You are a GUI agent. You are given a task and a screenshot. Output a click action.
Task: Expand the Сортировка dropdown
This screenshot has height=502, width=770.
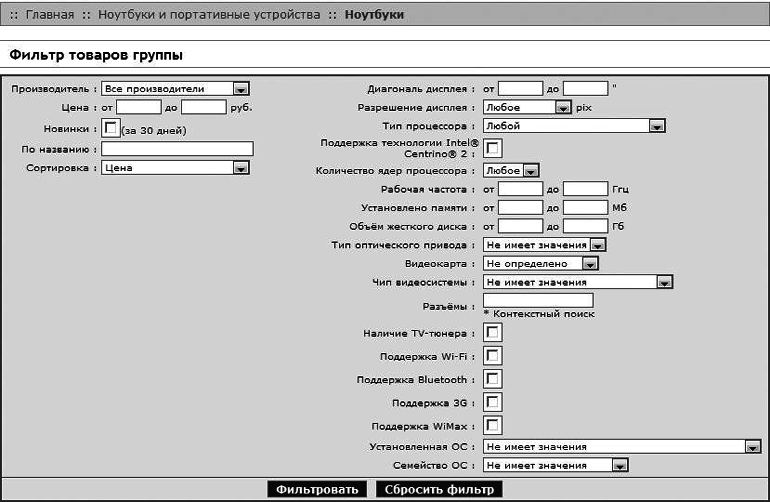tap(175, 168)
